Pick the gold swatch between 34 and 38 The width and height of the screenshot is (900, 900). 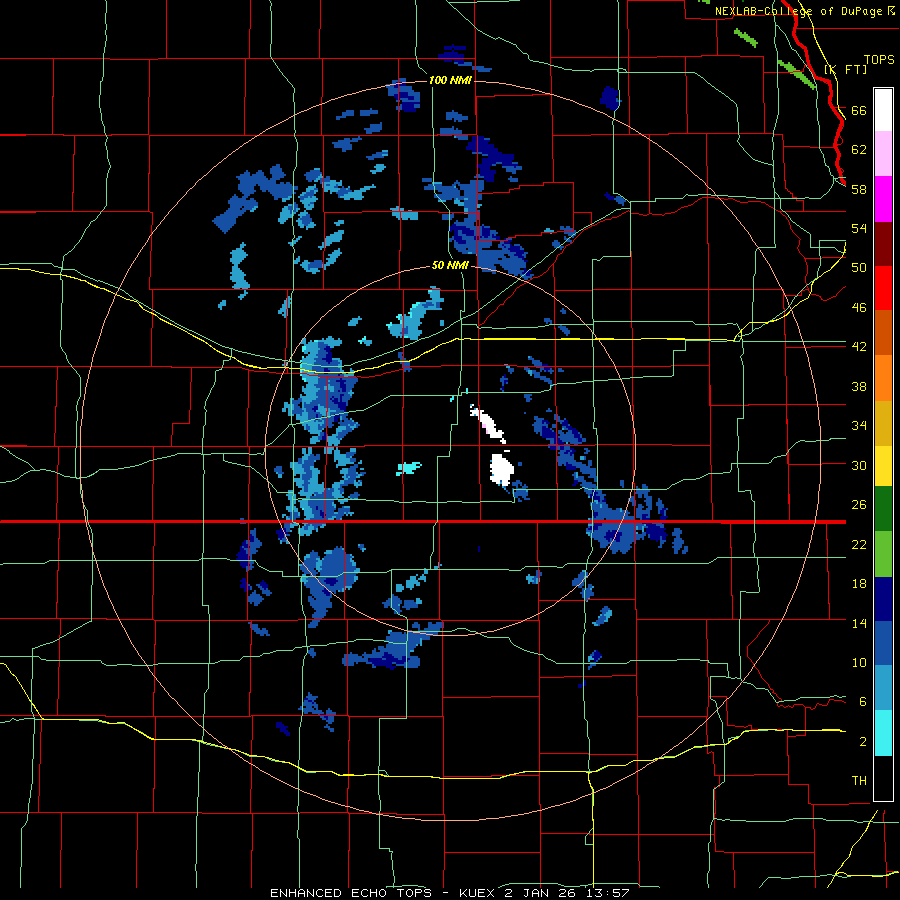[883, 424]
